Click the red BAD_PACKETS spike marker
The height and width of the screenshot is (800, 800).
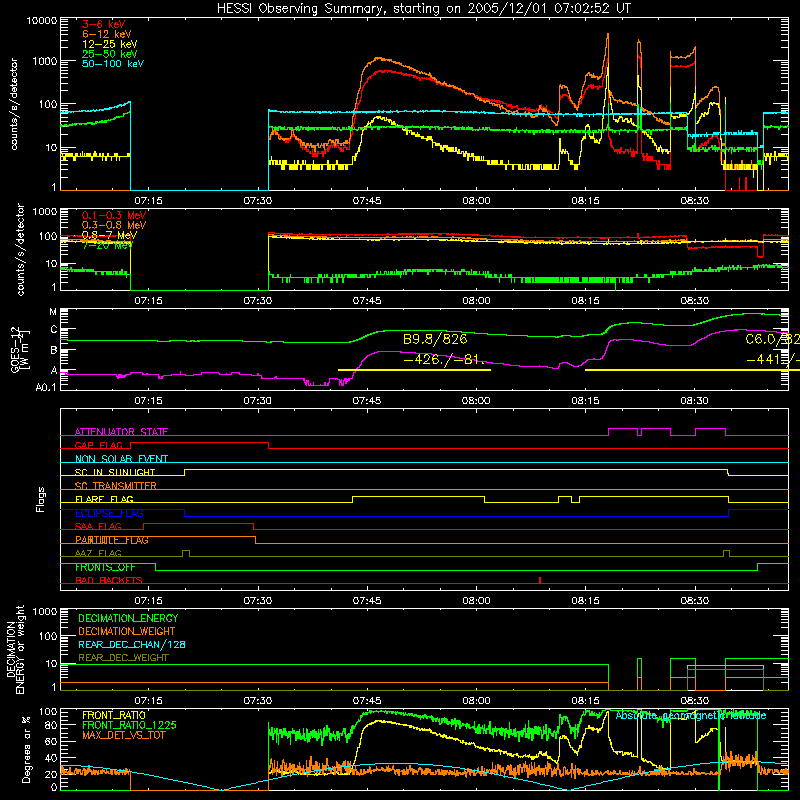pos(540,580)
